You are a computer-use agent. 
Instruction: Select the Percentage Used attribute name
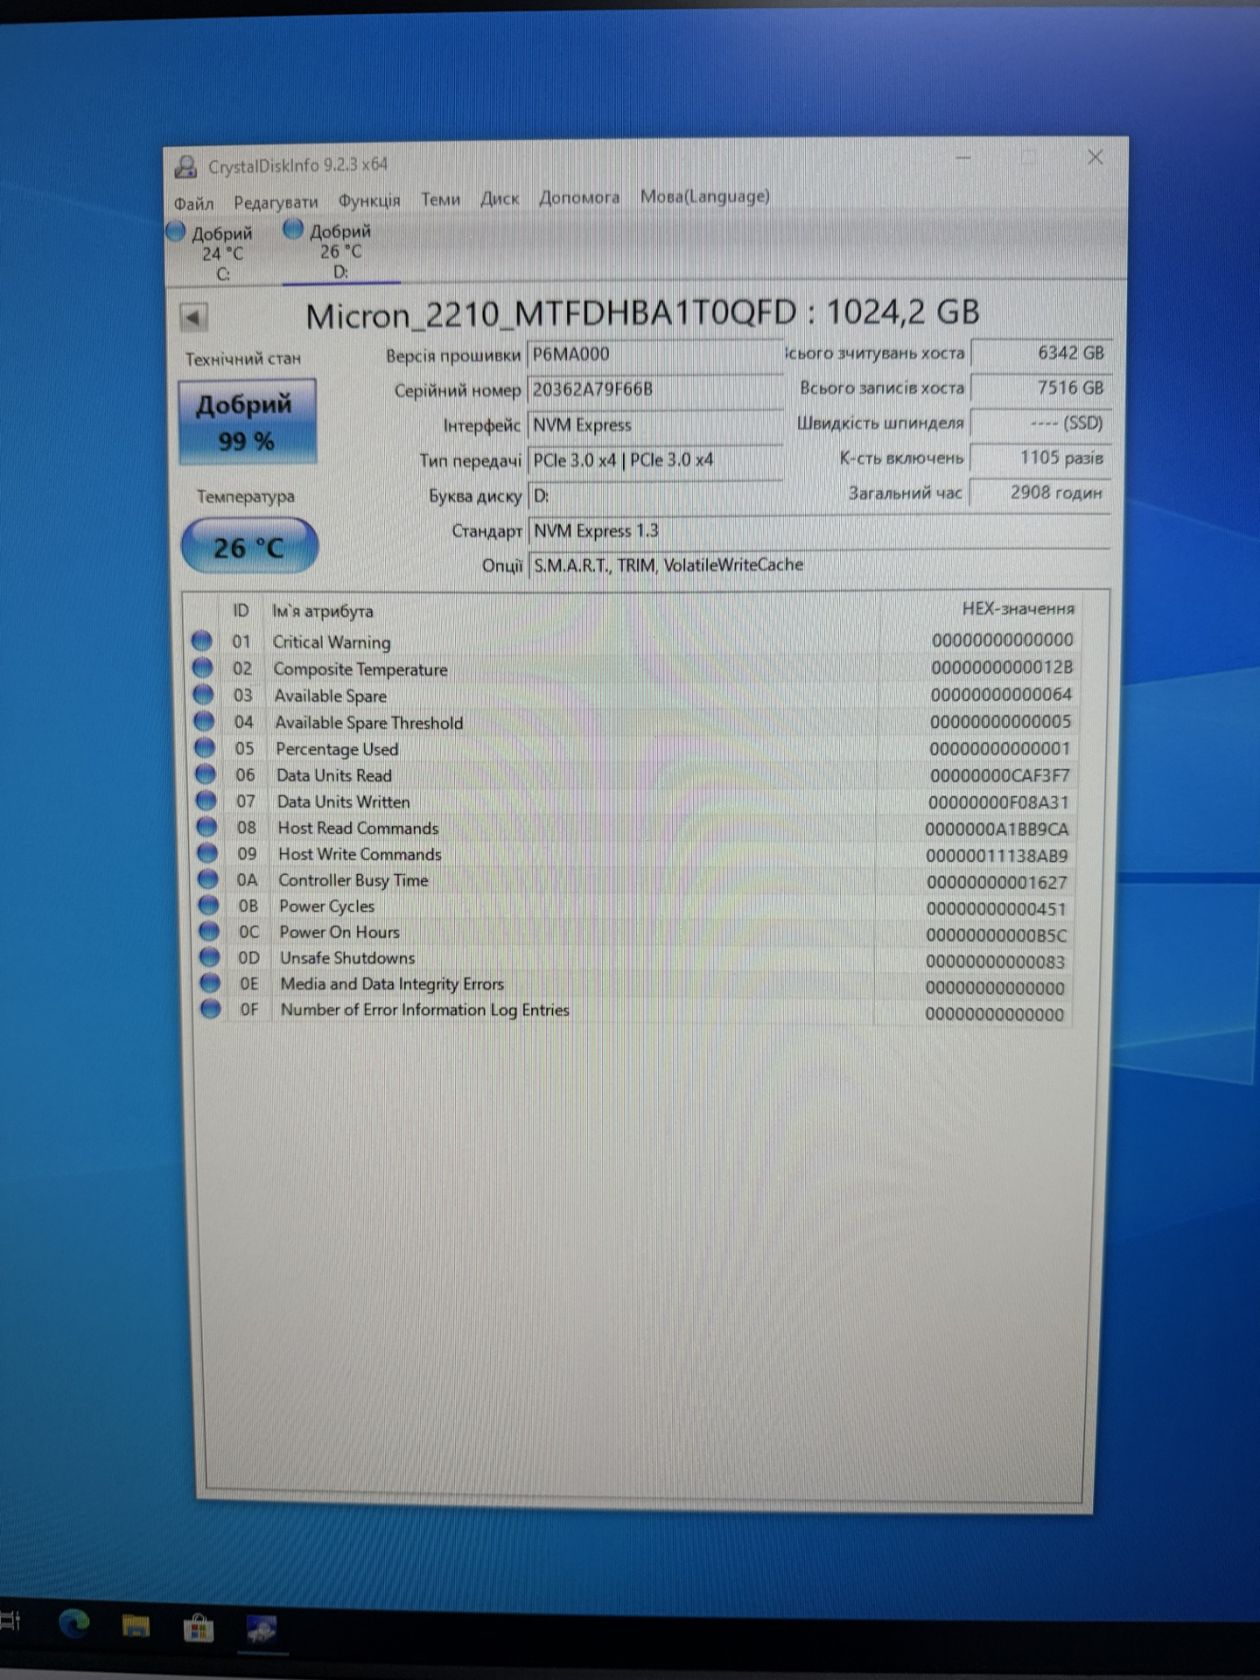pyautogui.click(x=337, y=749)
